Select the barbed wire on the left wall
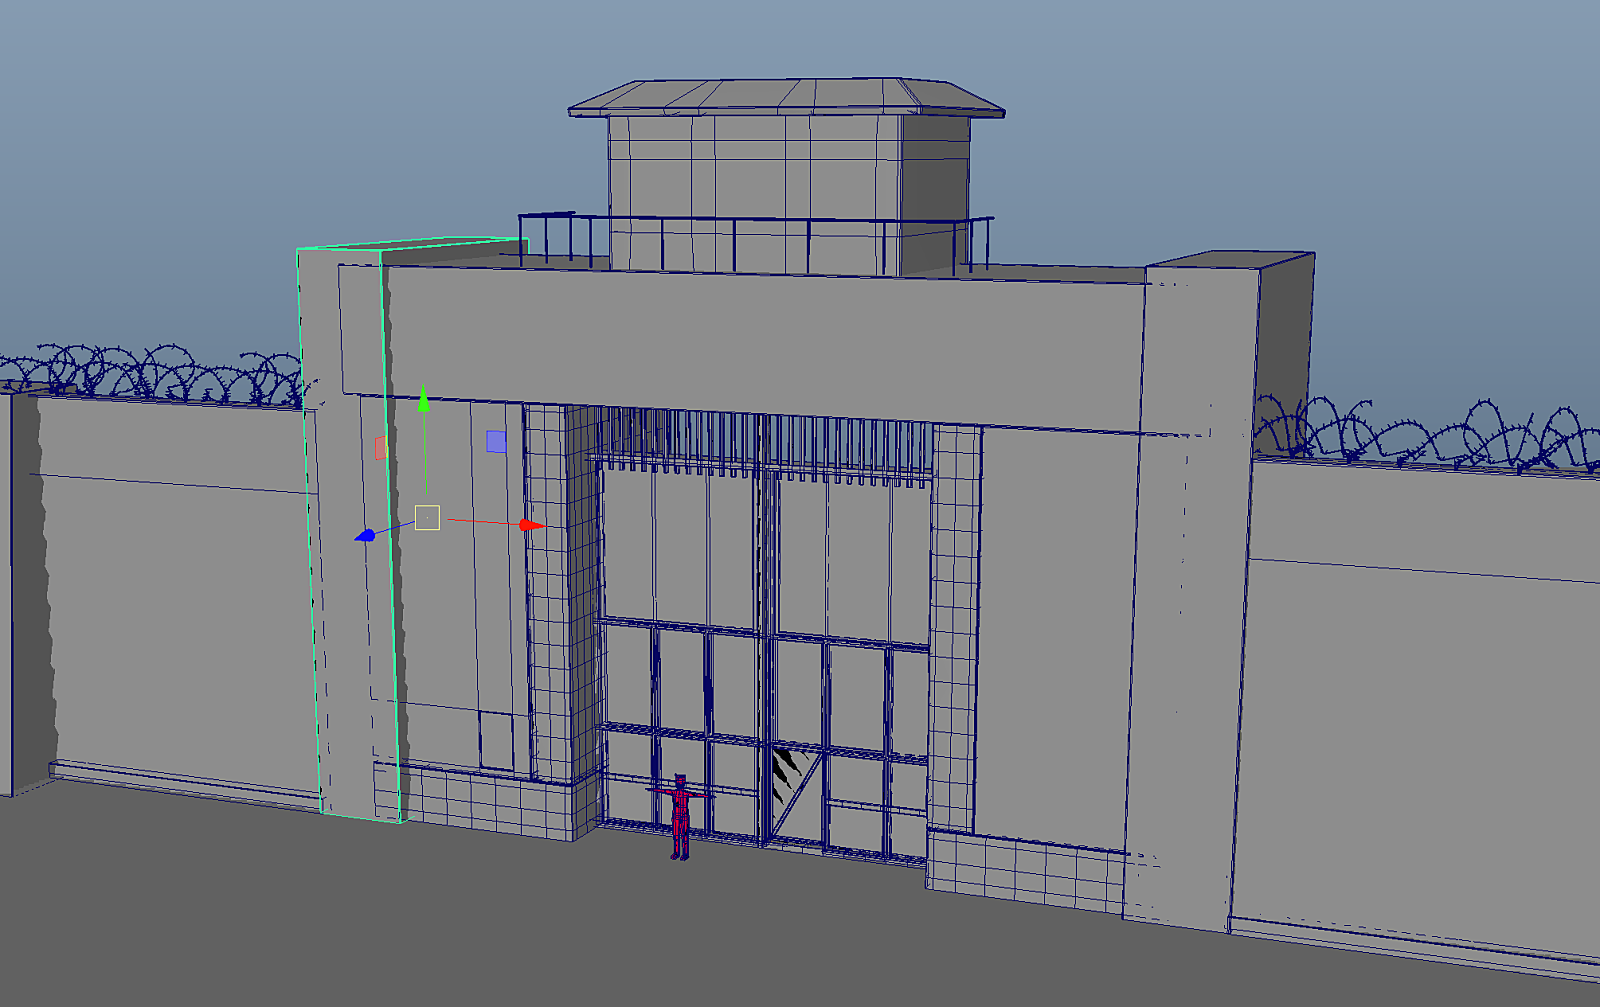1600x1007 pixels. (150, 373)
